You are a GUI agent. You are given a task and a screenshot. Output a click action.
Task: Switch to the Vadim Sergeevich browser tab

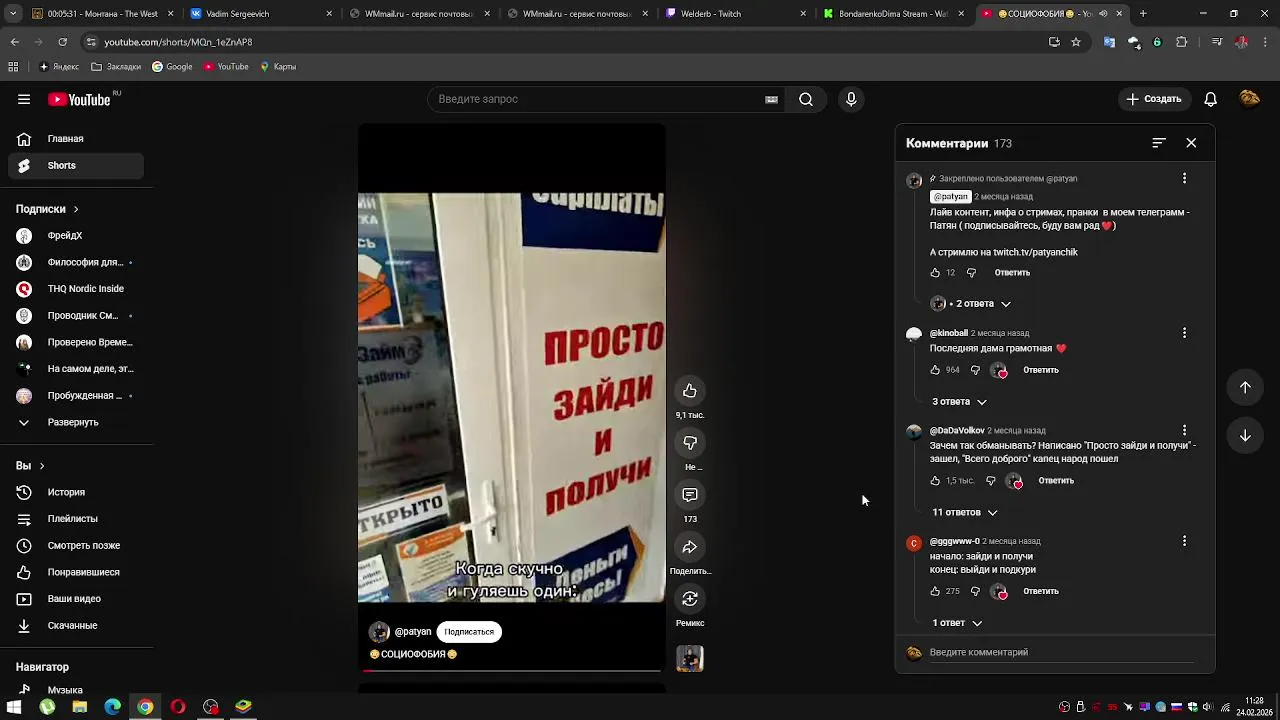tap(260, 14)
